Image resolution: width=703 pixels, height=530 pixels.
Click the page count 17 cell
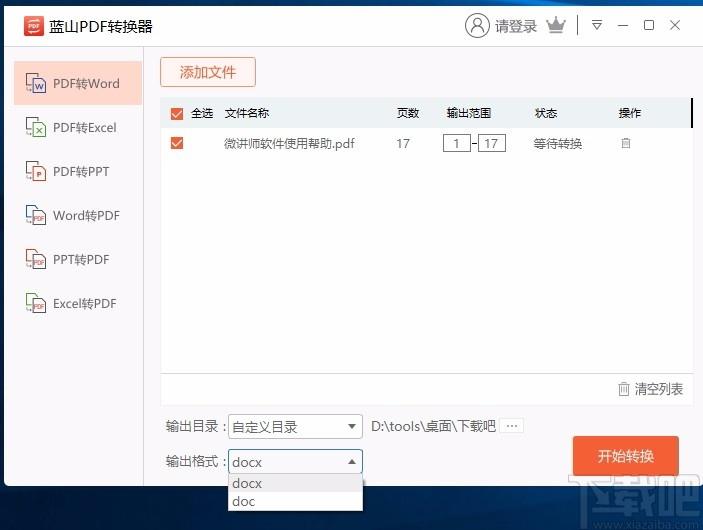tap(403, 143)
